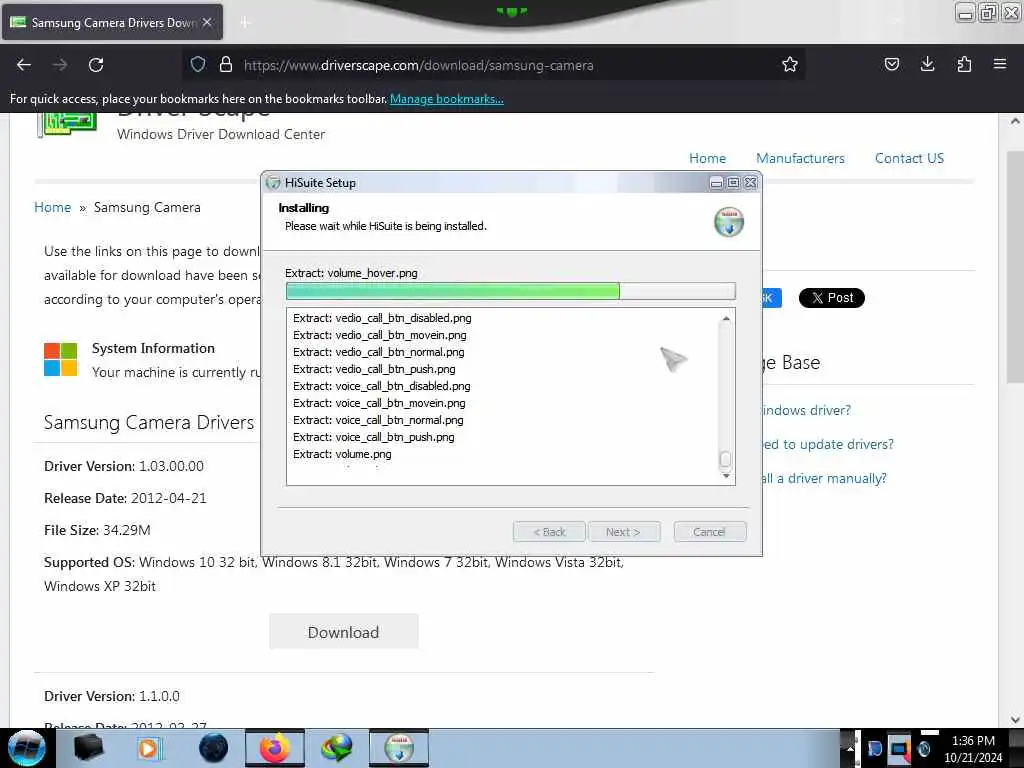Image resolution: width=1024 pixels, height=768 pixels.
Task: Click the install log scrollbar thumb
Action: (x=726, y=460)
